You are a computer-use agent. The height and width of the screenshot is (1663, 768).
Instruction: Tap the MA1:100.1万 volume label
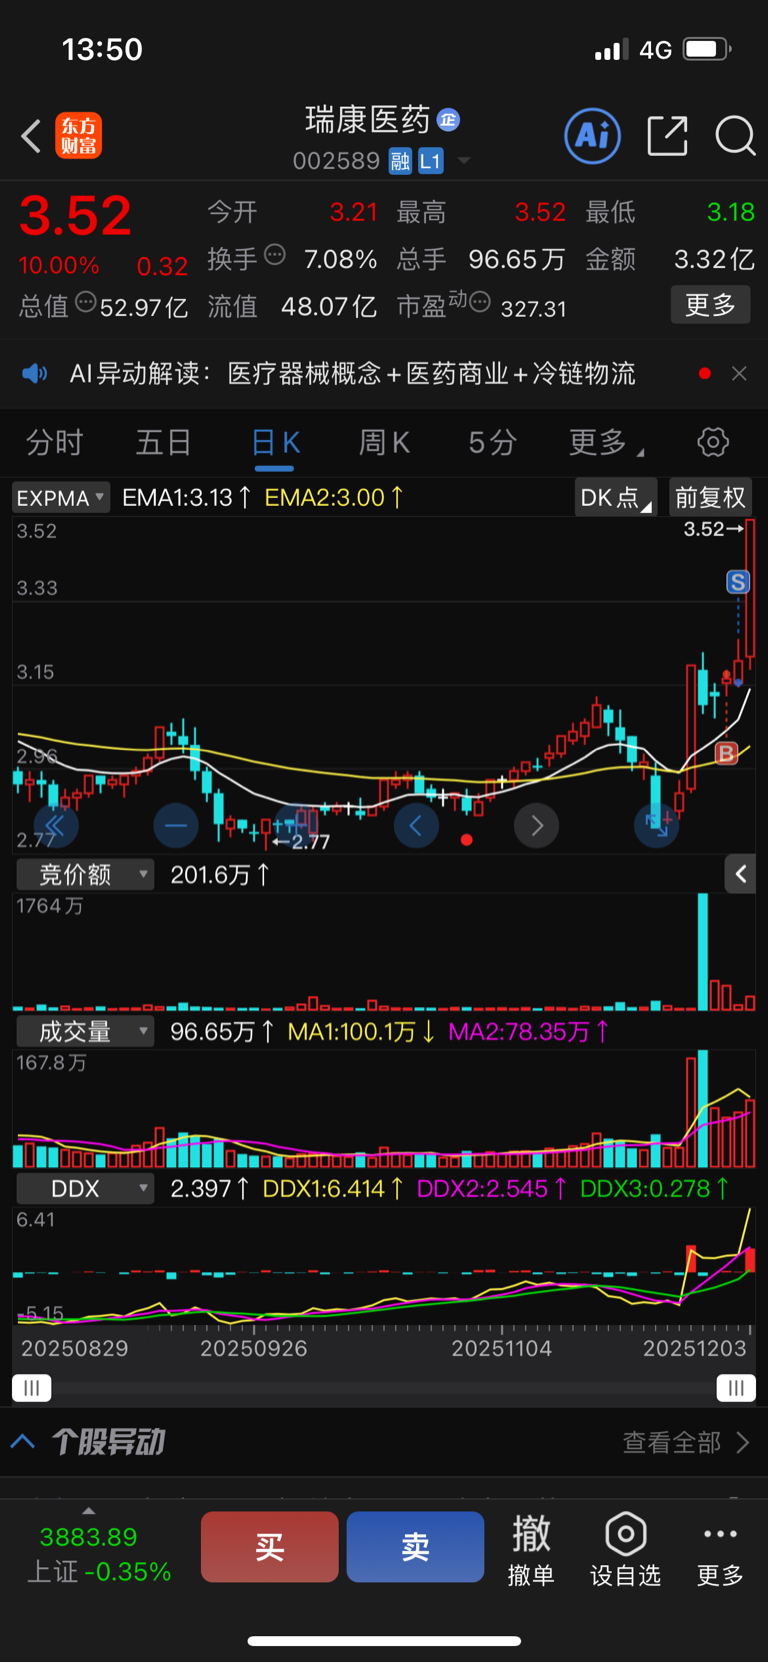coord(361,1031)
